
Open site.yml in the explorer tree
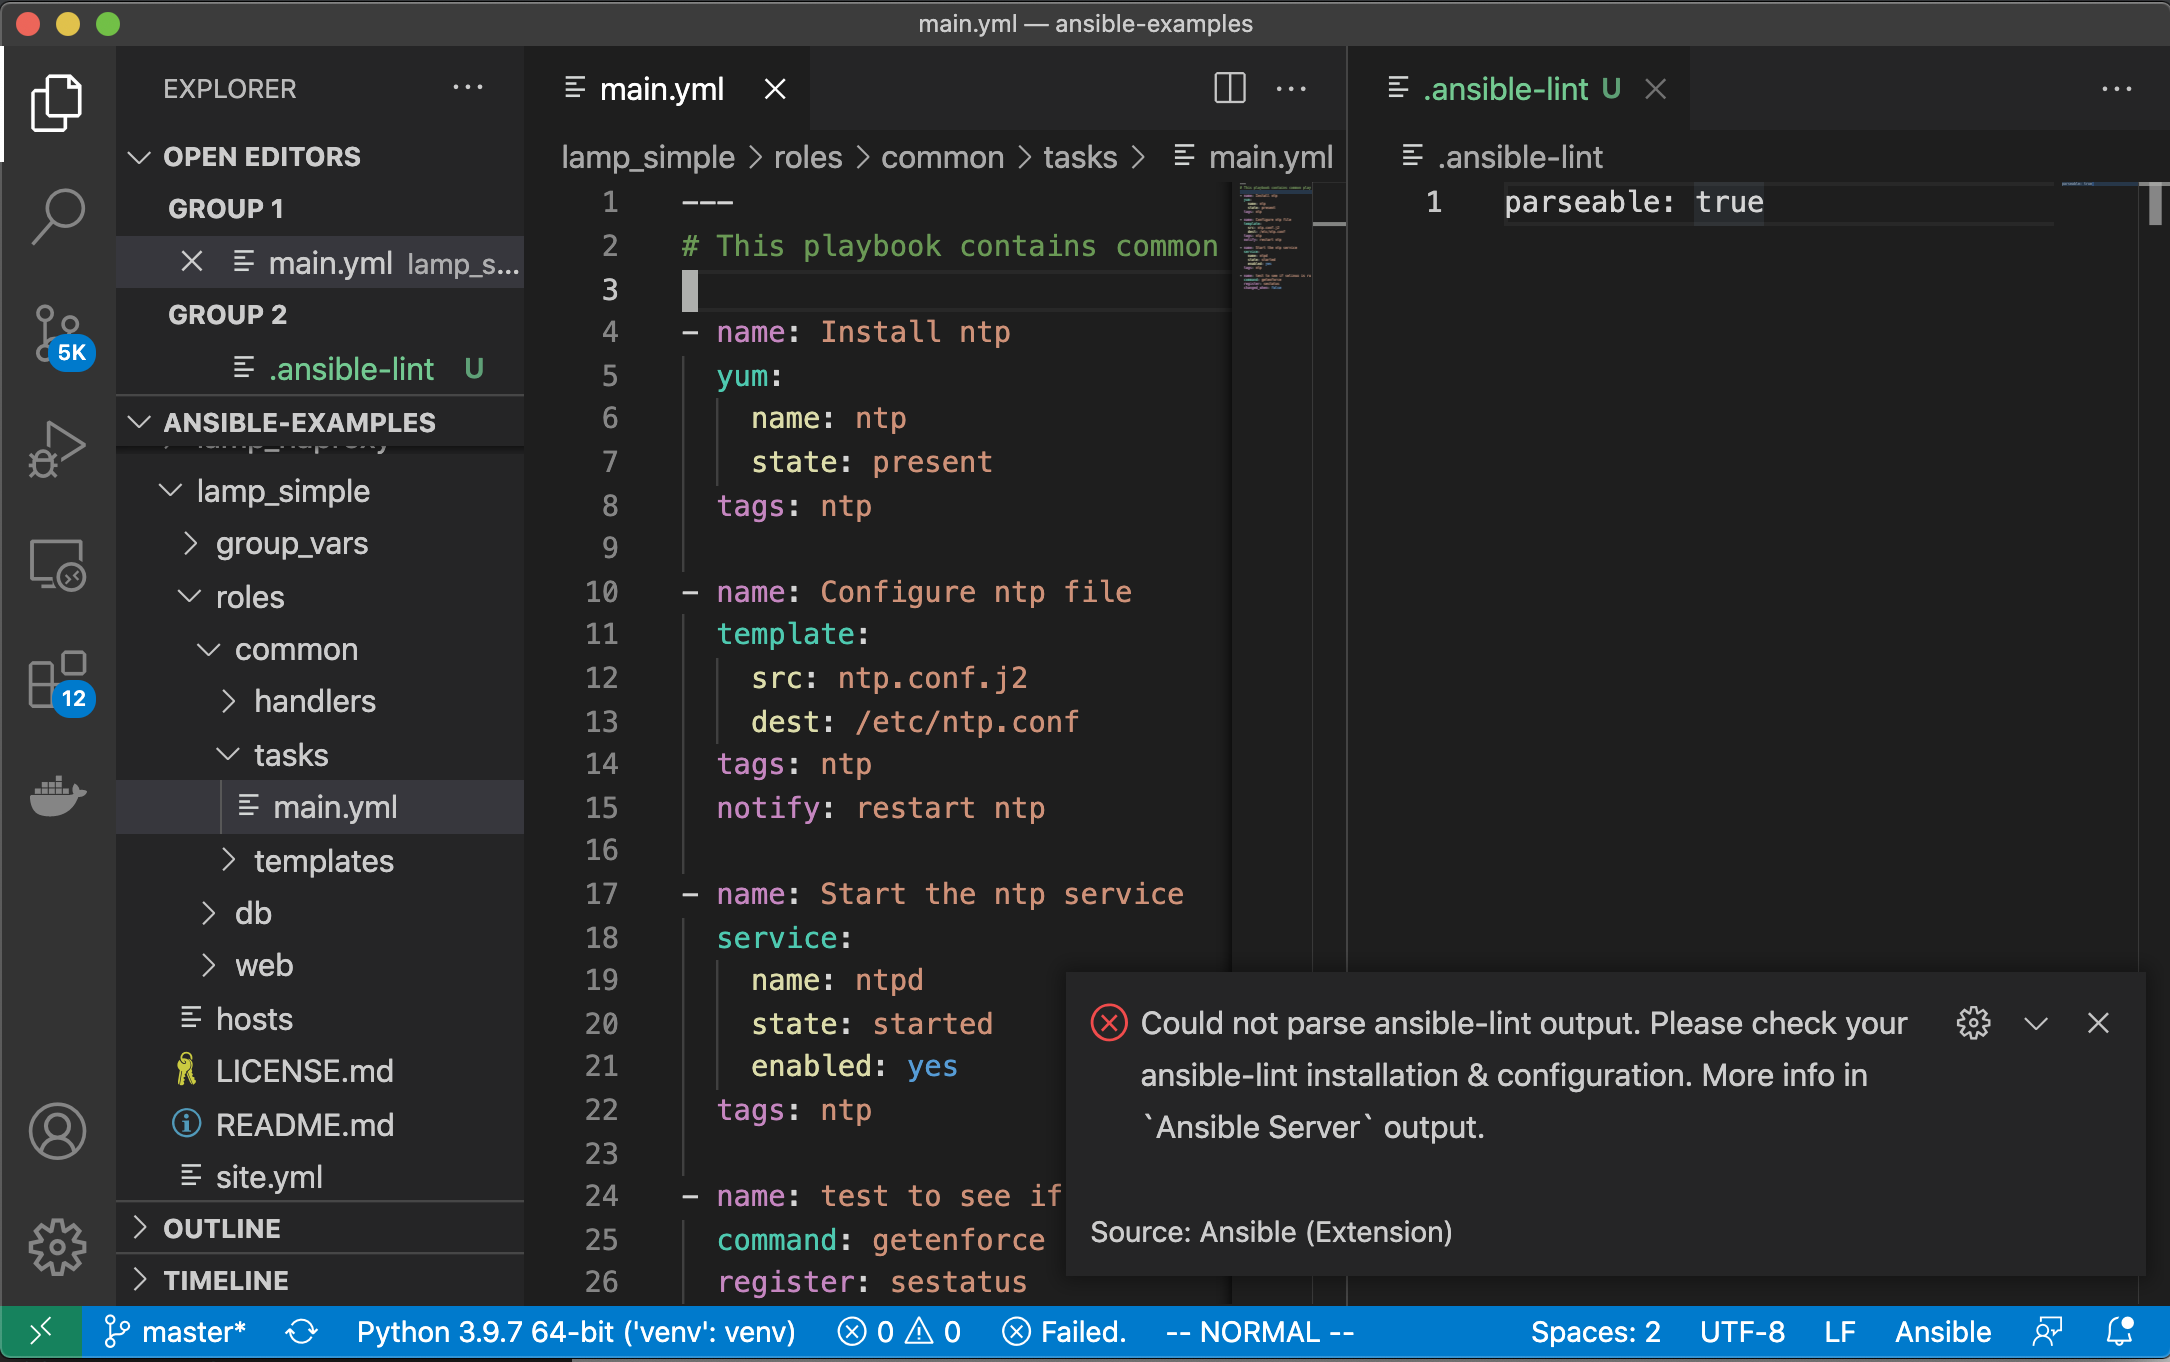click(x=268, y=1177)
